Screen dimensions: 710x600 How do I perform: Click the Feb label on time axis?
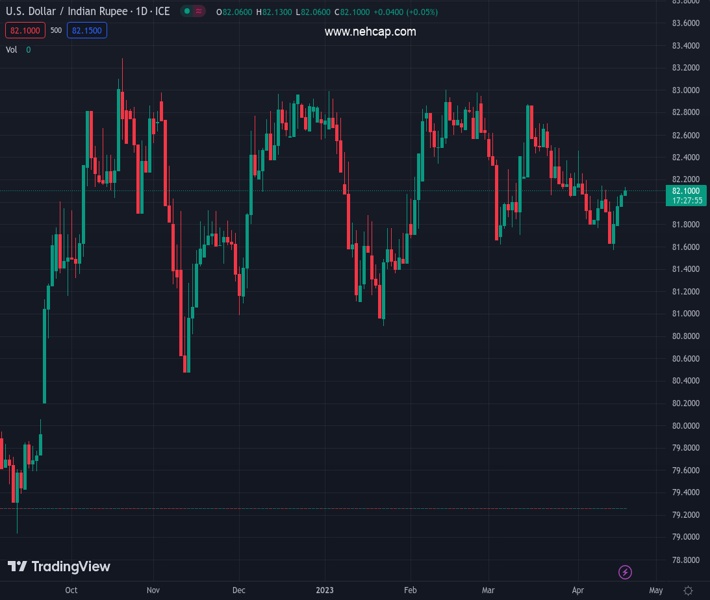point(410,591)
